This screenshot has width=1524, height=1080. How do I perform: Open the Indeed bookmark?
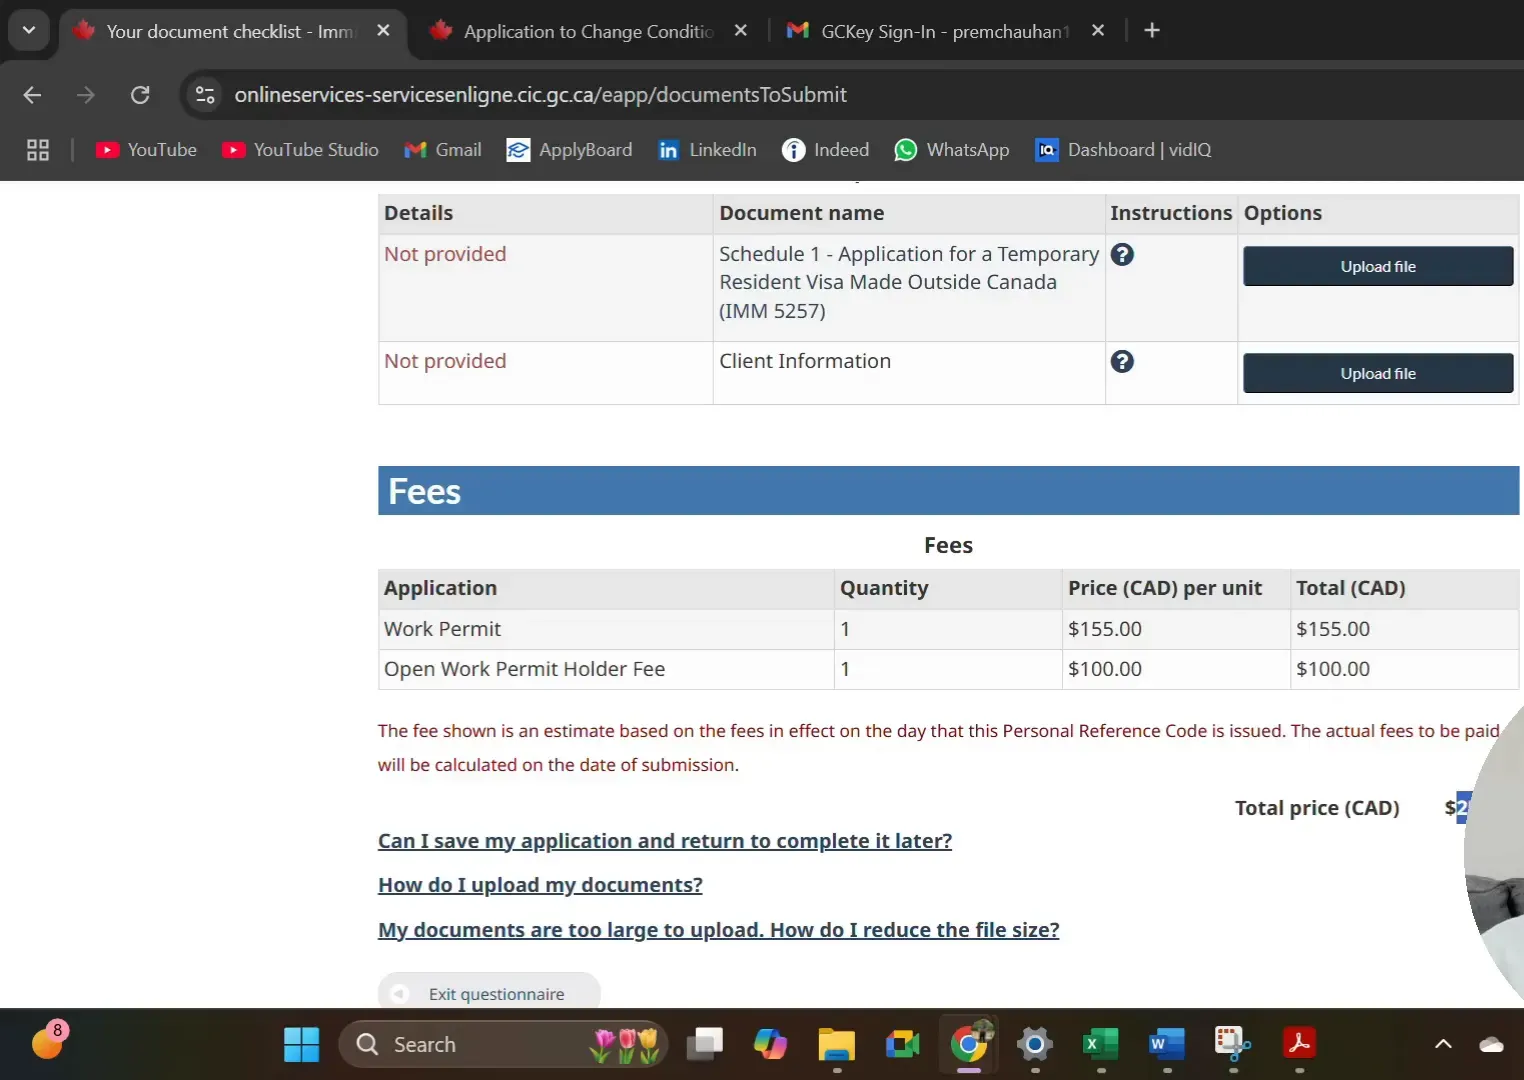(x=825, y=150)
